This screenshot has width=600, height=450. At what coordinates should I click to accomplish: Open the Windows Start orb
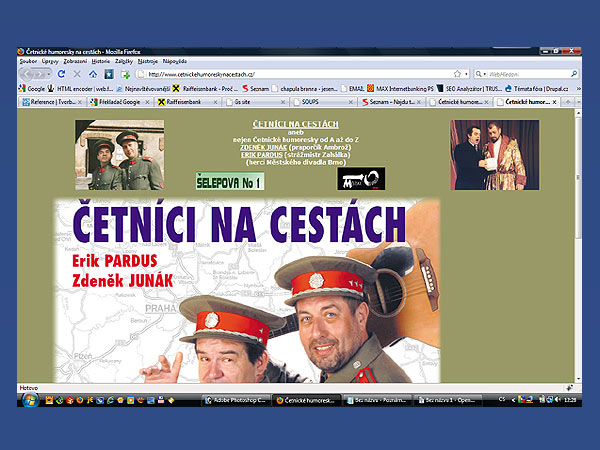29,400
